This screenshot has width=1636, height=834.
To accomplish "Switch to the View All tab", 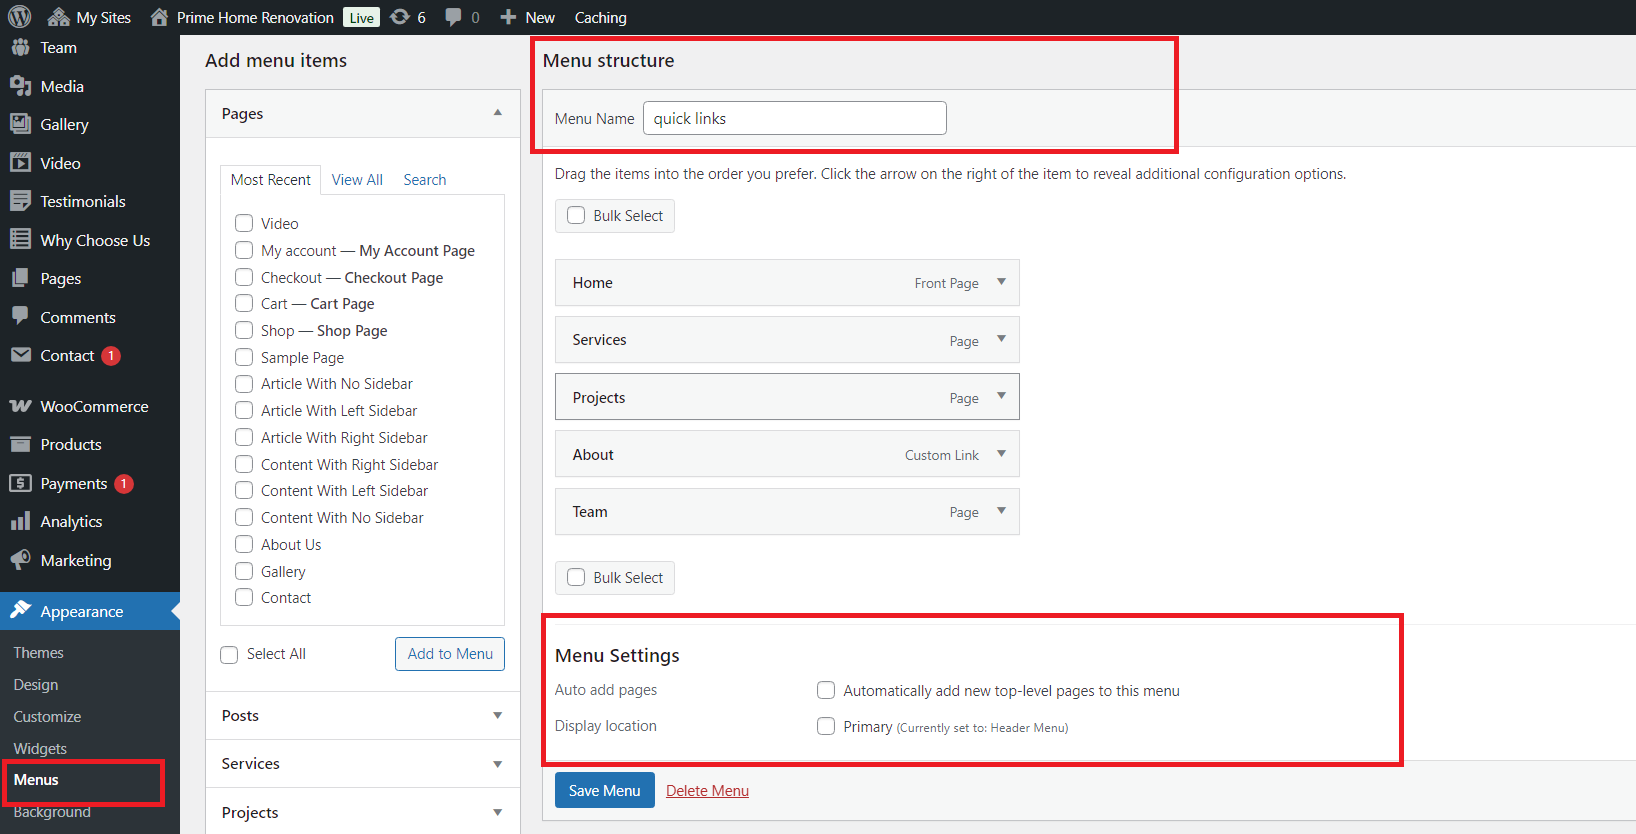I will point(357,180).
